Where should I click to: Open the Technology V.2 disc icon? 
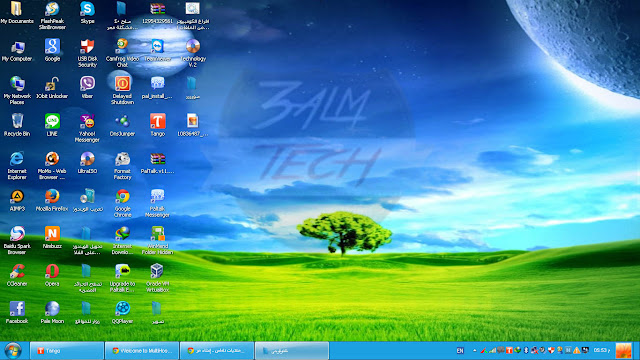point(193,53)
